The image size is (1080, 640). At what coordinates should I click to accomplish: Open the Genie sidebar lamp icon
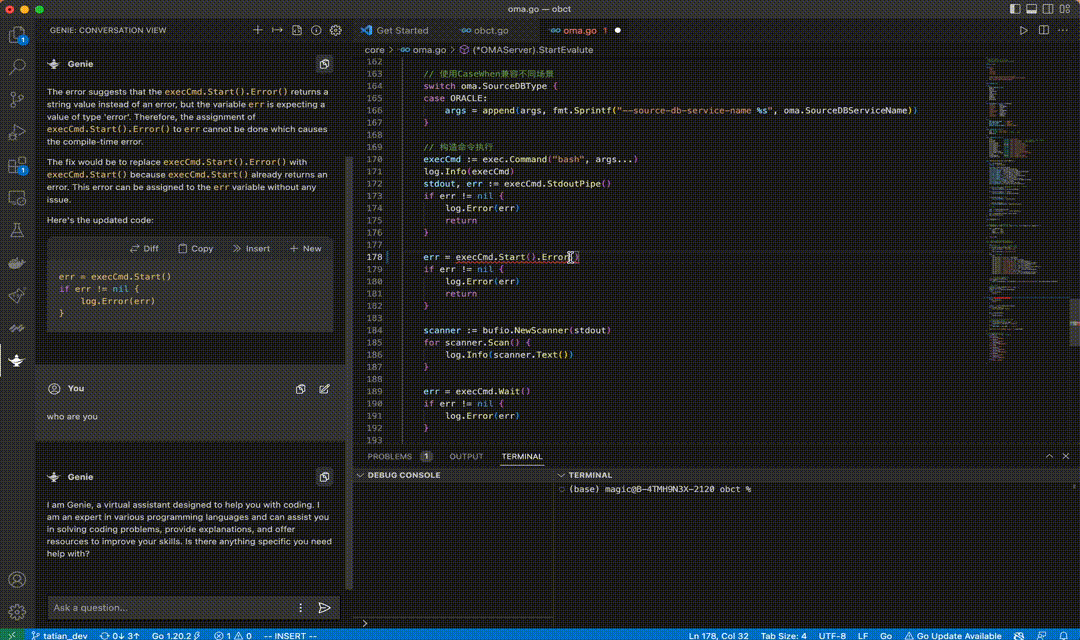16,361
